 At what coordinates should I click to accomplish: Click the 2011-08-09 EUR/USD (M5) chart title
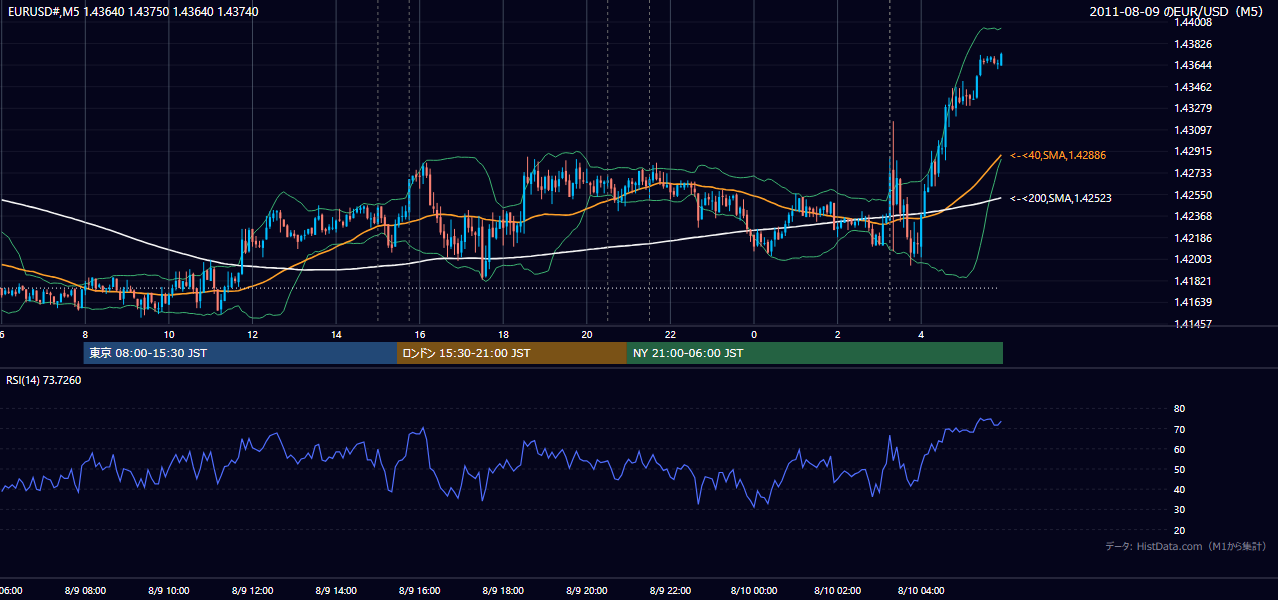(x=1178, y=11)
